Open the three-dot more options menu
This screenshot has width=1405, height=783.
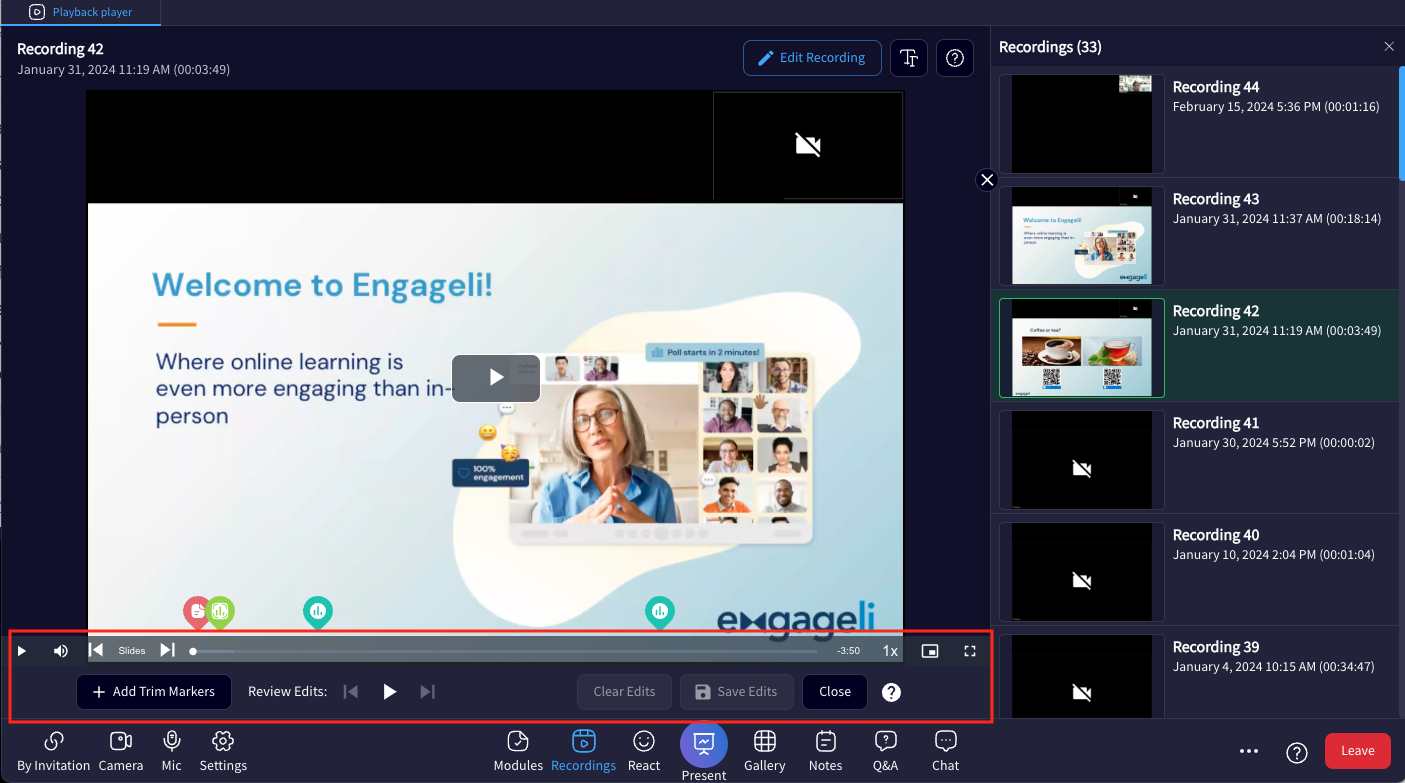pos(1248,751)
